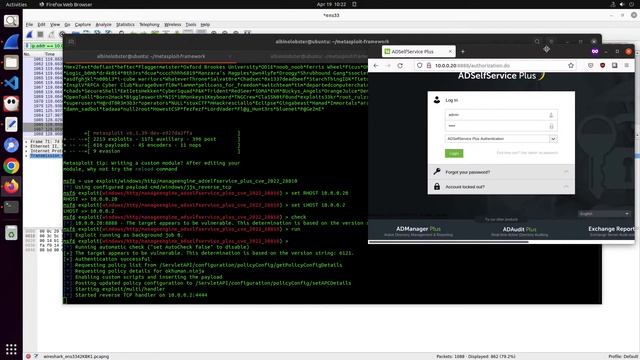Viewport: 640px width, 360px height.
Task: Expand Forgot your password section
Action: (501, 172)
